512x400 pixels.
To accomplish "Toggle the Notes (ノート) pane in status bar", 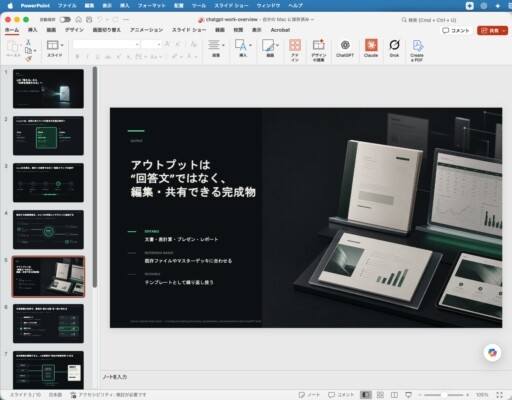I will pyautogui.click(x=310, y=395).
